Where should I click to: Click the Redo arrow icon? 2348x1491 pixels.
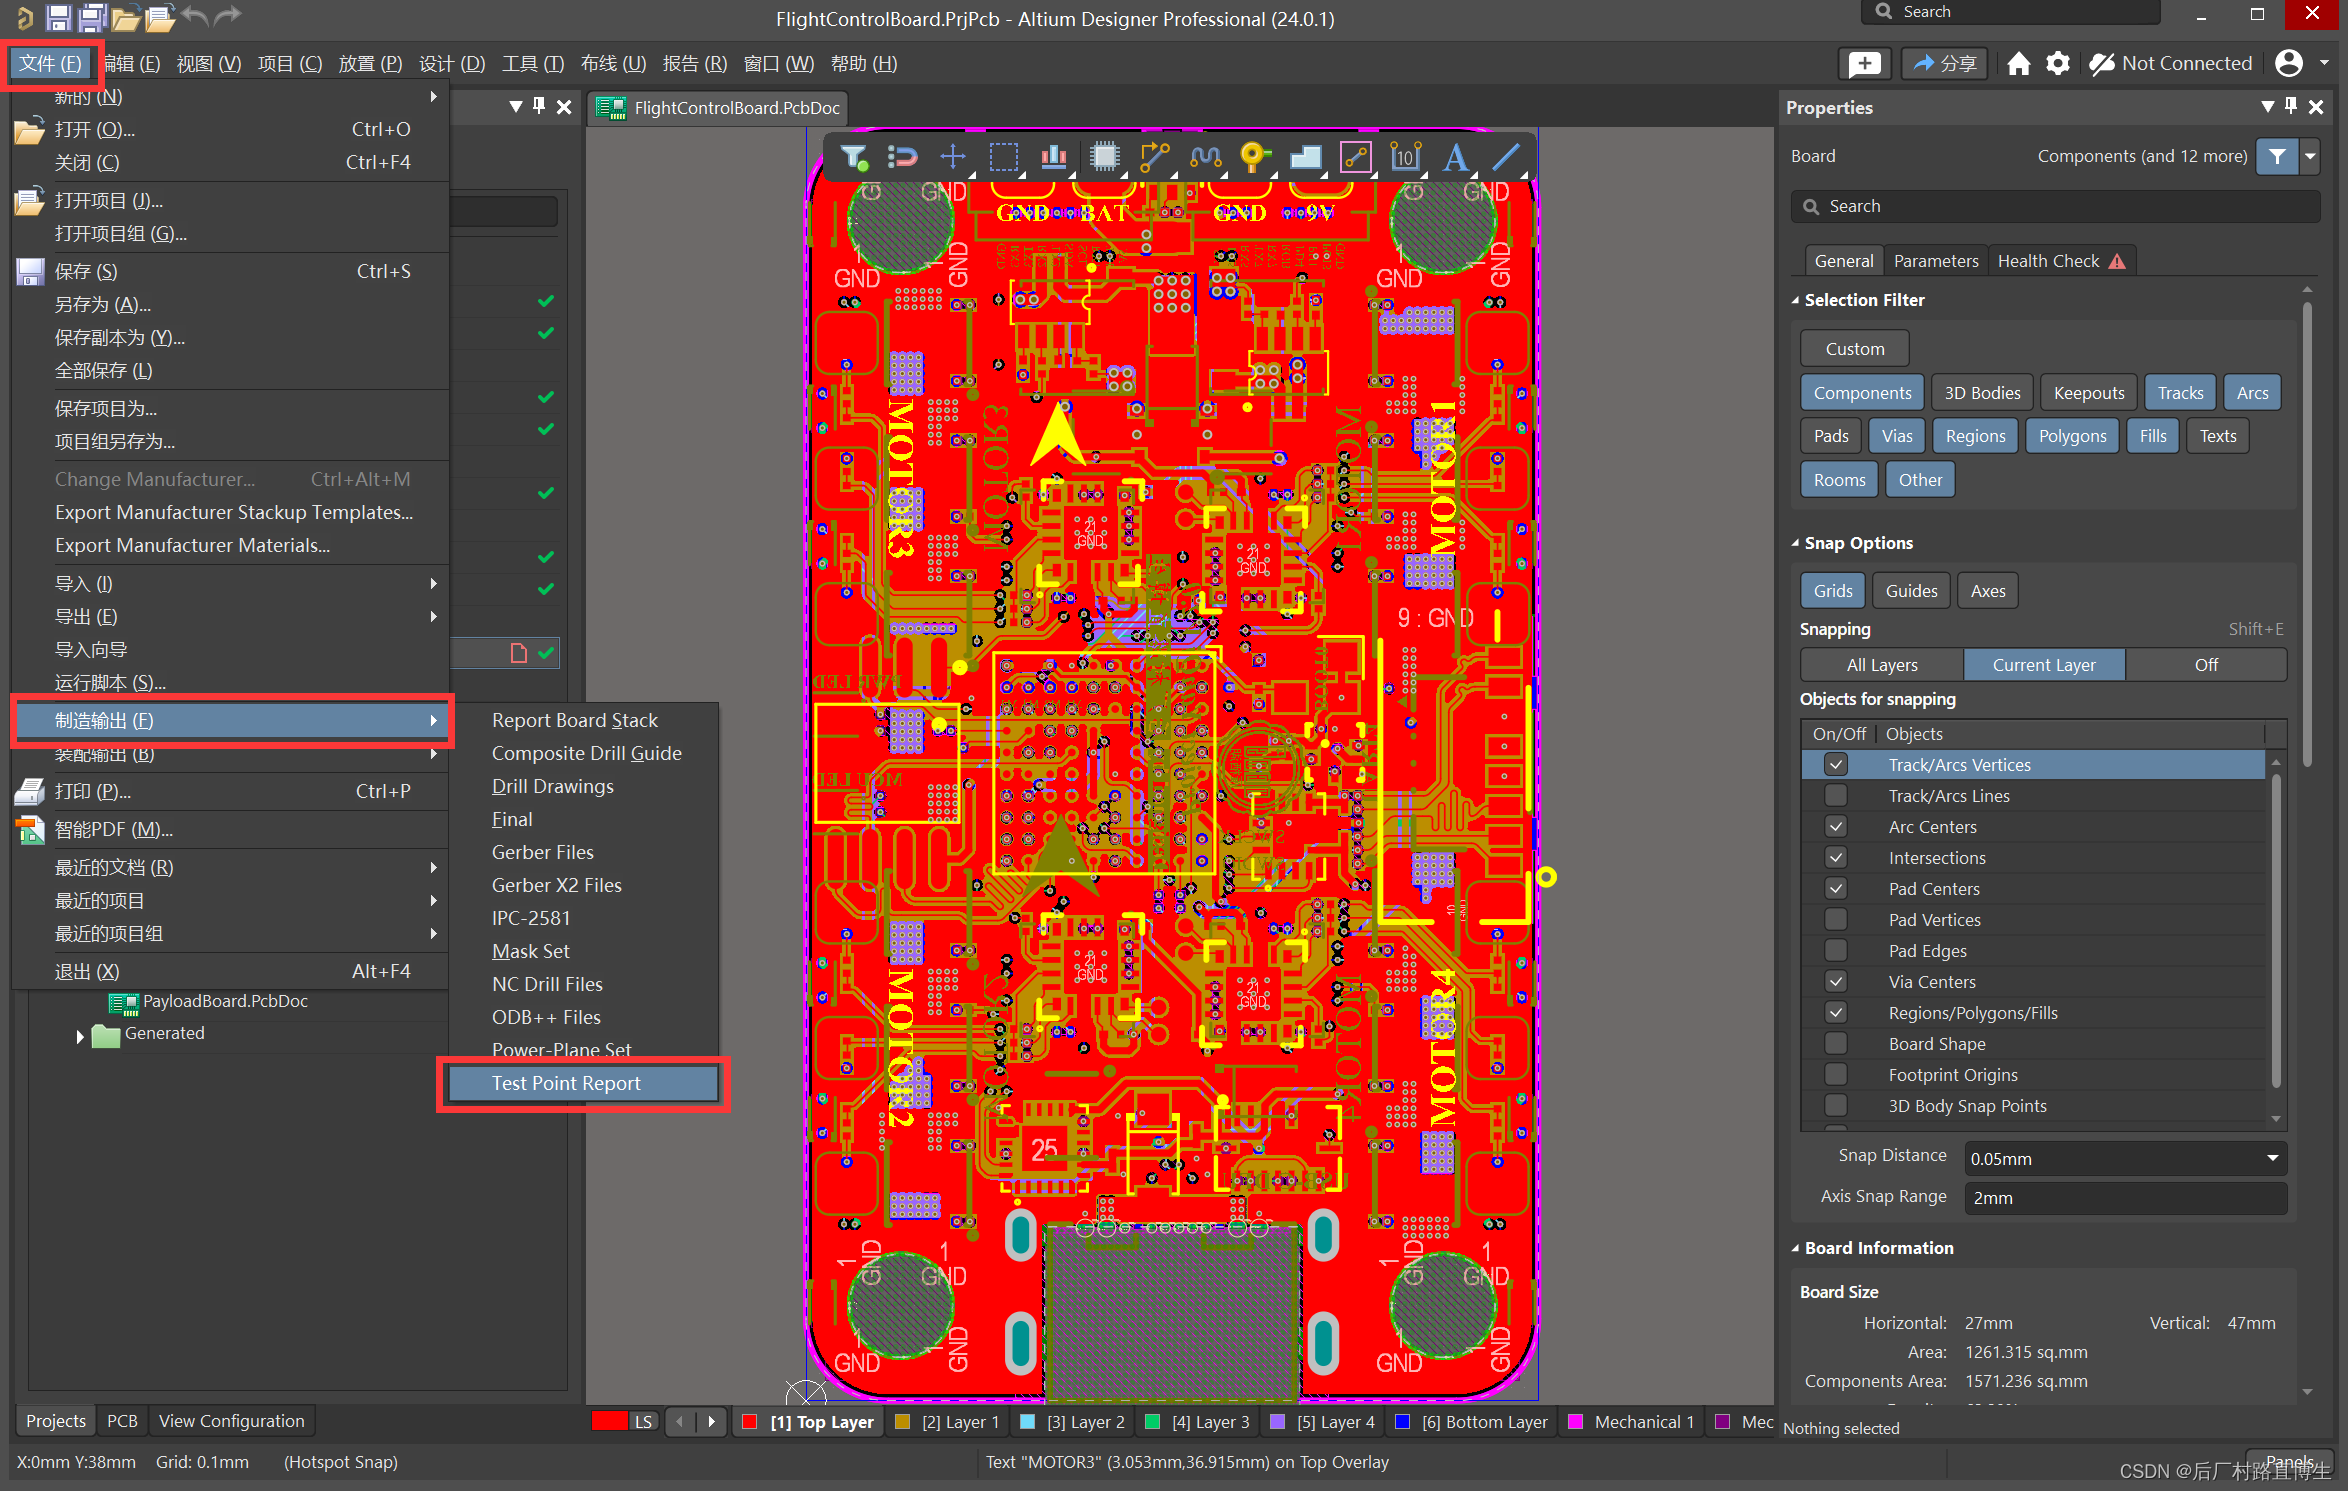coord(229,16)
